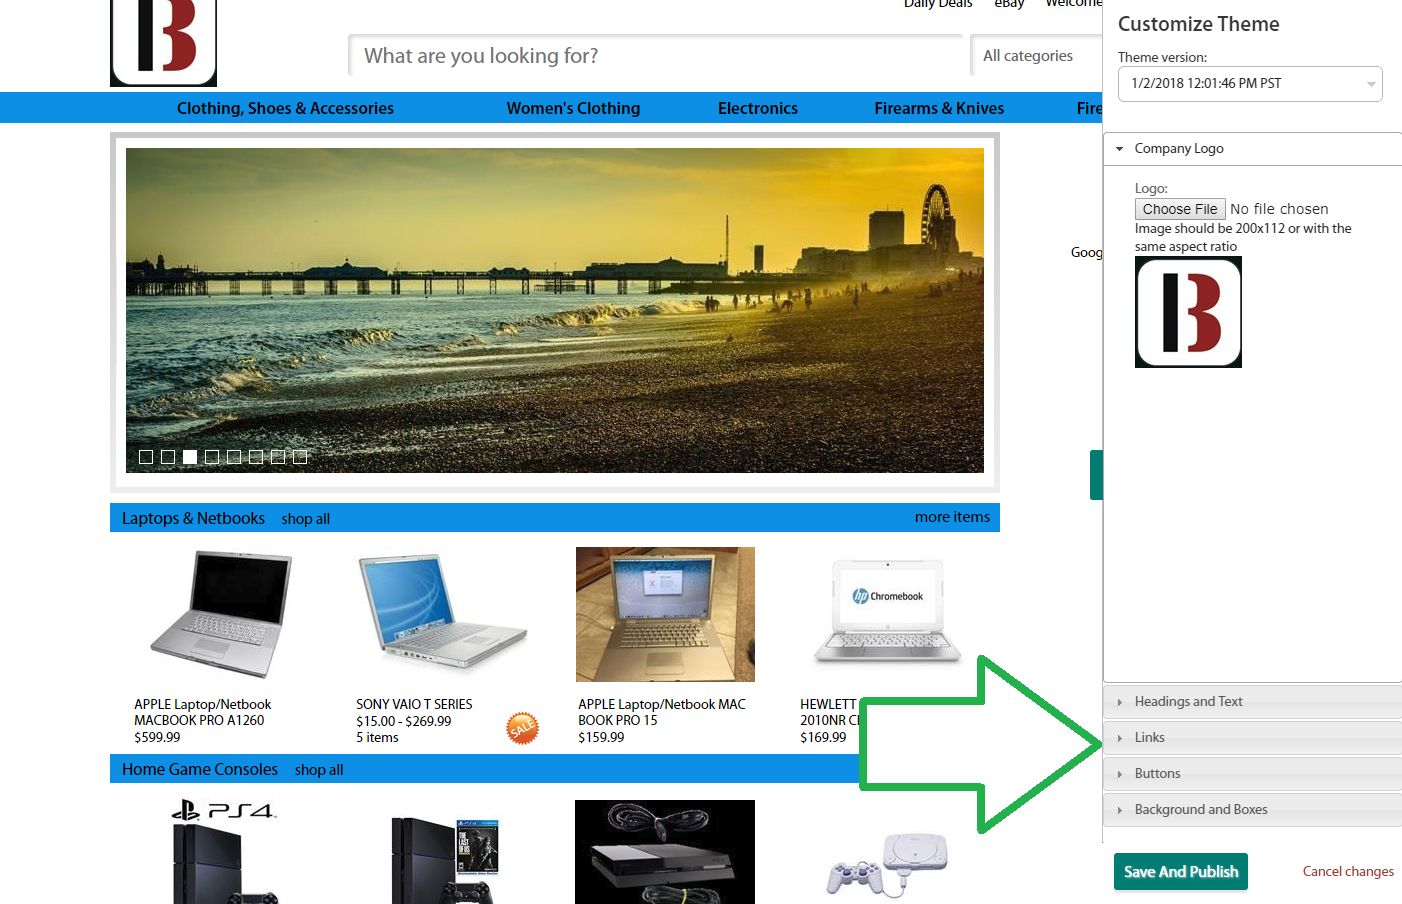
Task: Select the last carousel slide indicator
Action: (x=300, y=457)
